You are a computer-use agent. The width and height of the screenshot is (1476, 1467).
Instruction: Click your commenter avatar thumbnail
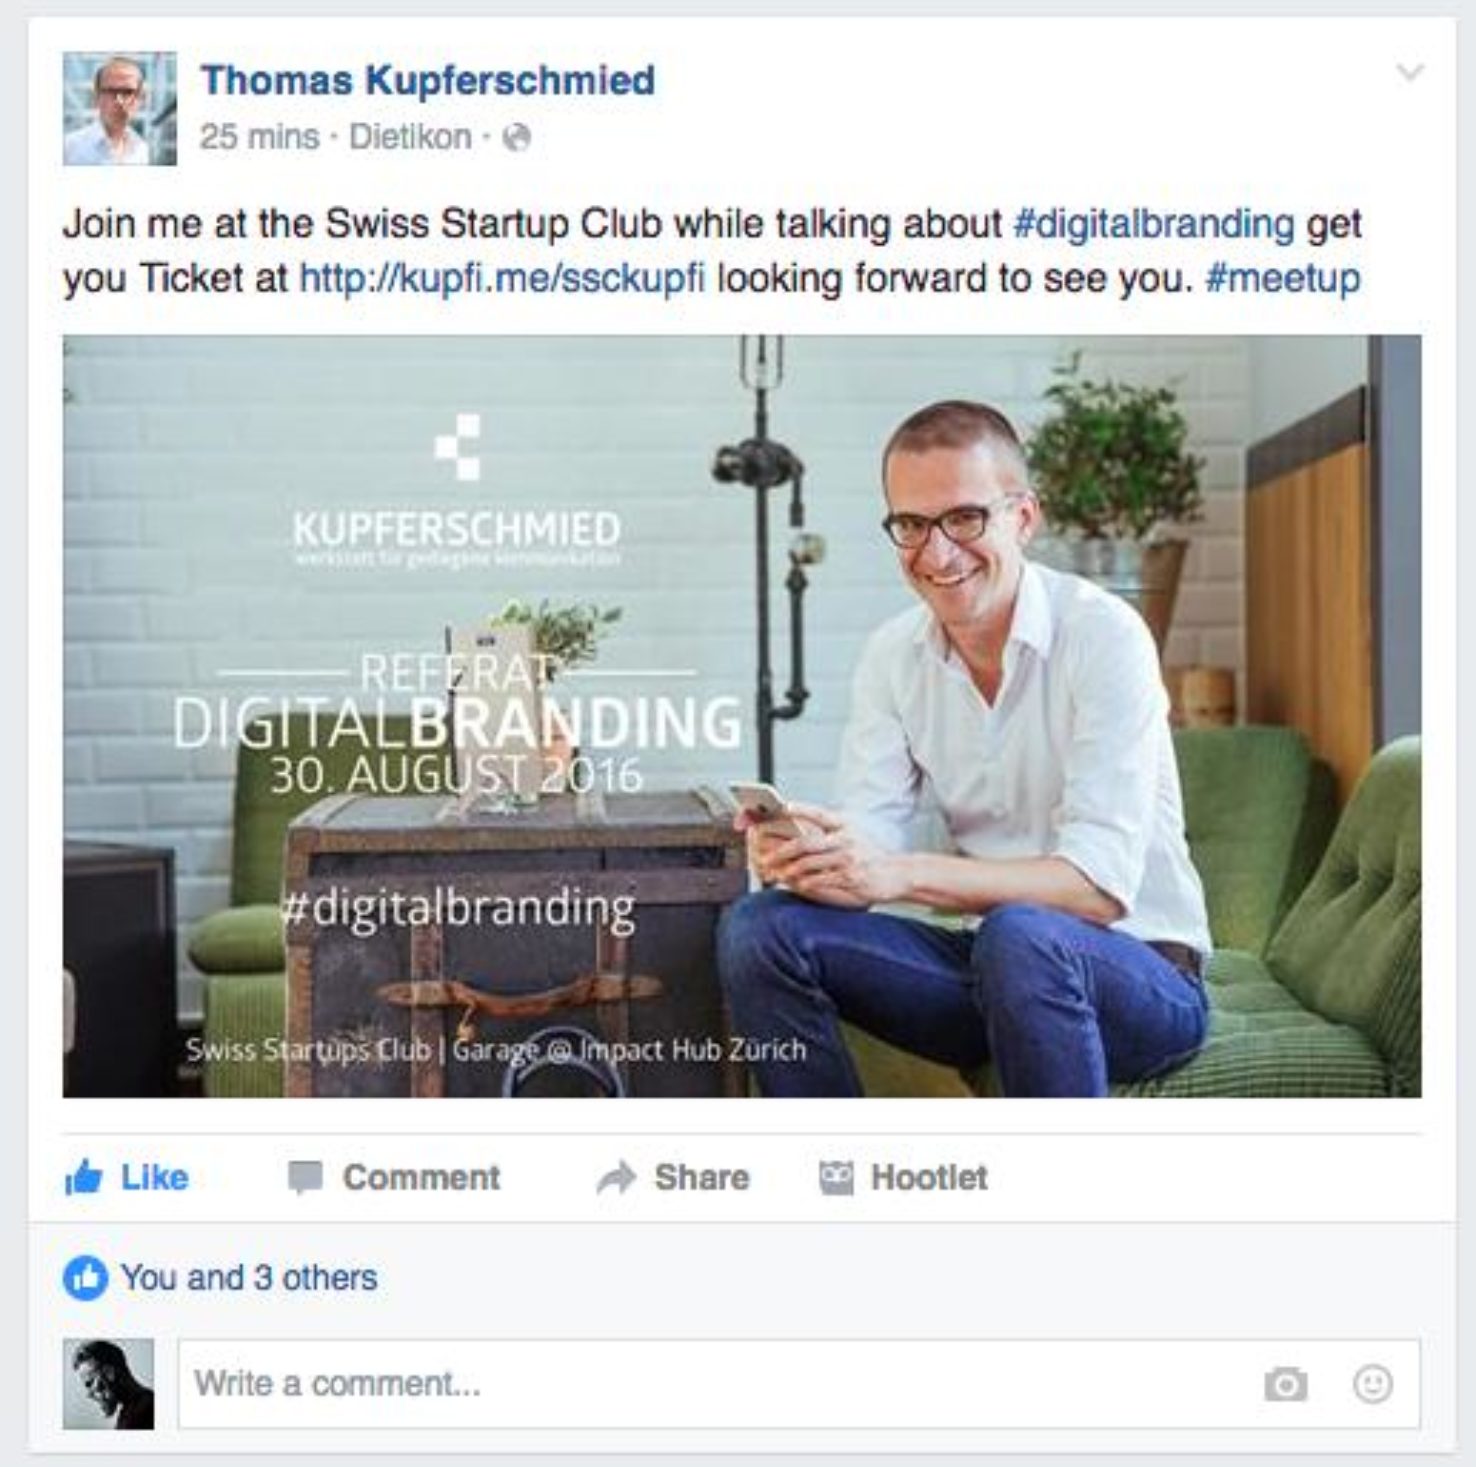pyautogui.click(x=108, y=1384)
